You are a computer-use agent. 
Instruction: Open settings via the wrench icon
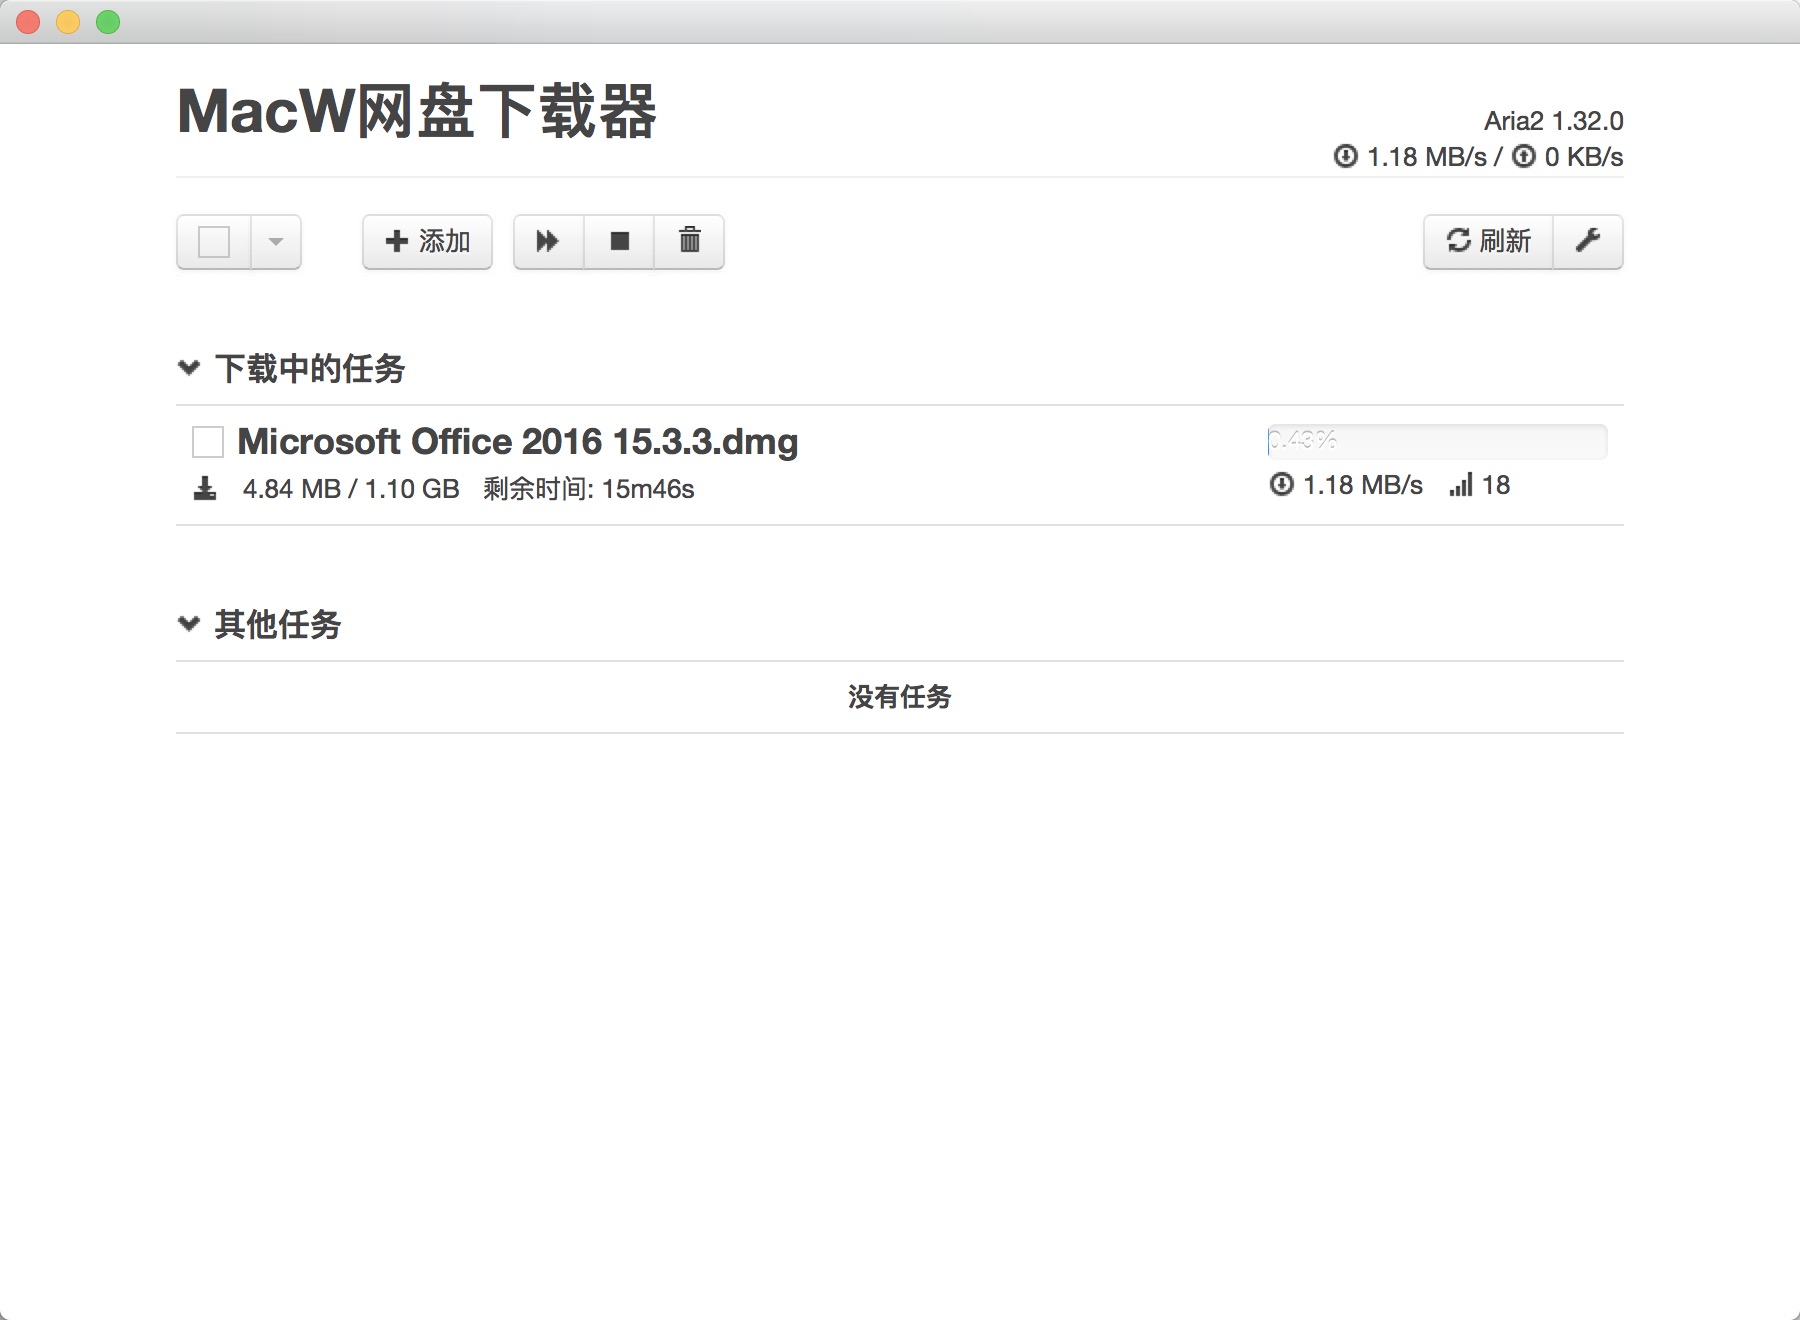coord(1588,241)
